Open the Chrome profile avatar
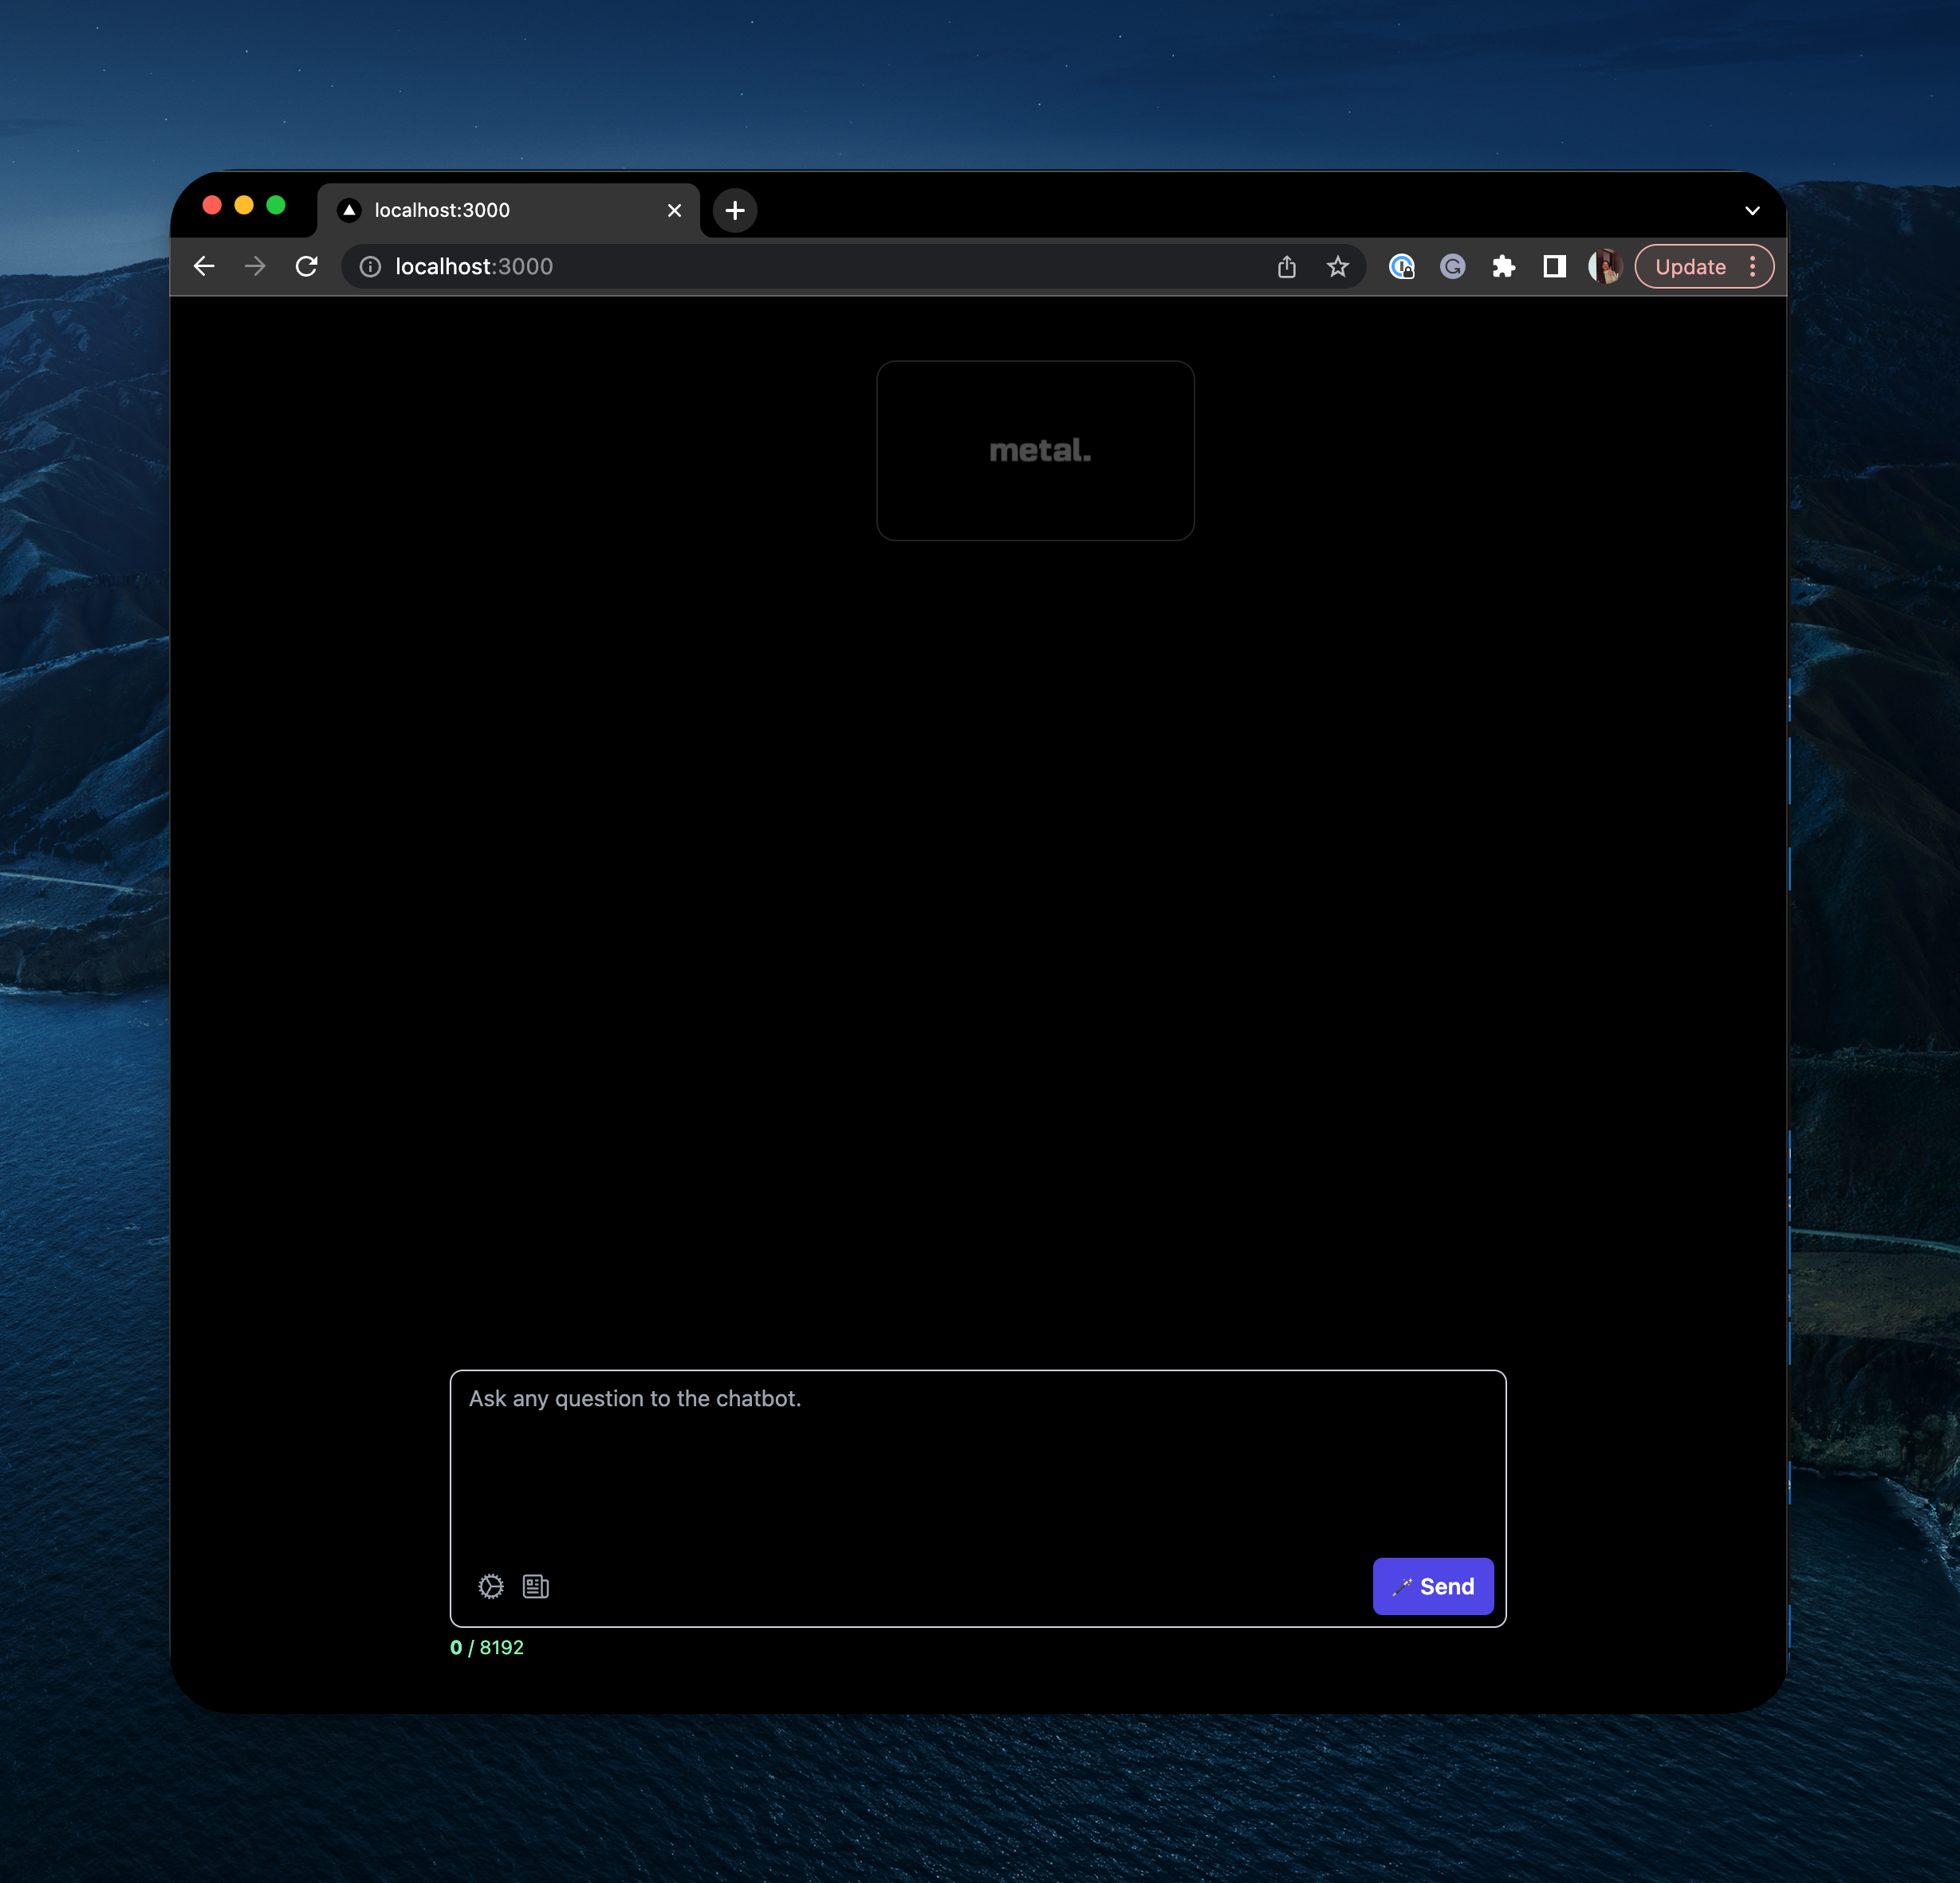 tap(1605, 266)
